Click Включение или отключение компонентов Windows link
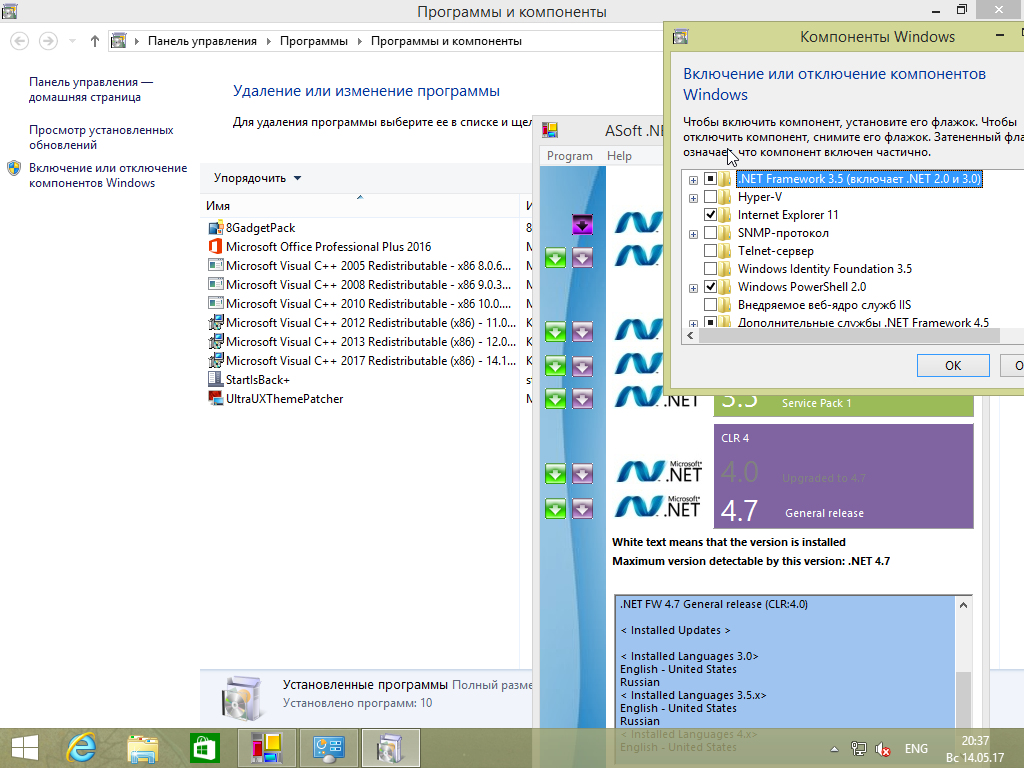The height and width of the screenshot is (768, 1024). [108, 175]
